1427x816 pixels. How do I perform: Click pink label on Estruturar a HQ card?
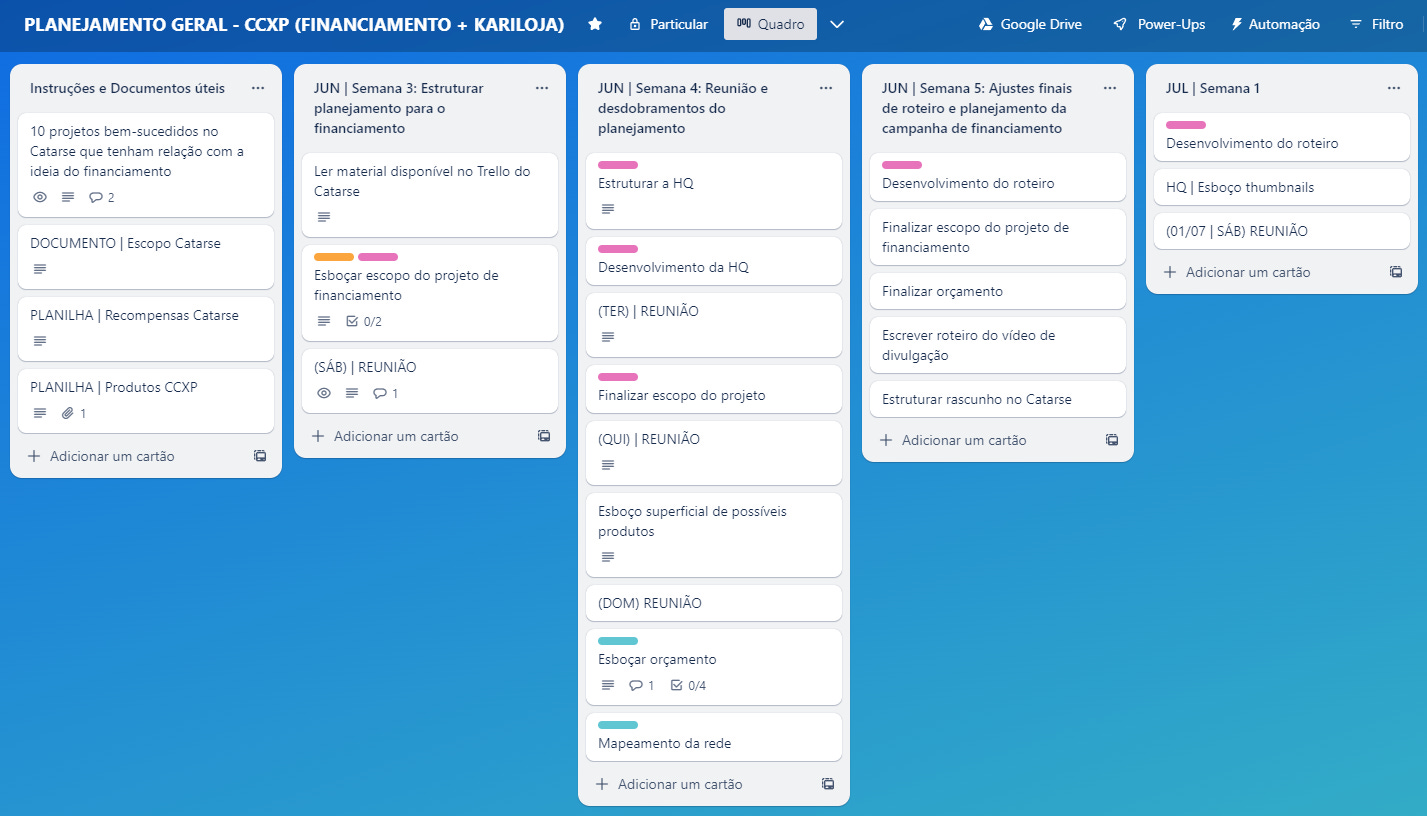click(x=618, y=165)
